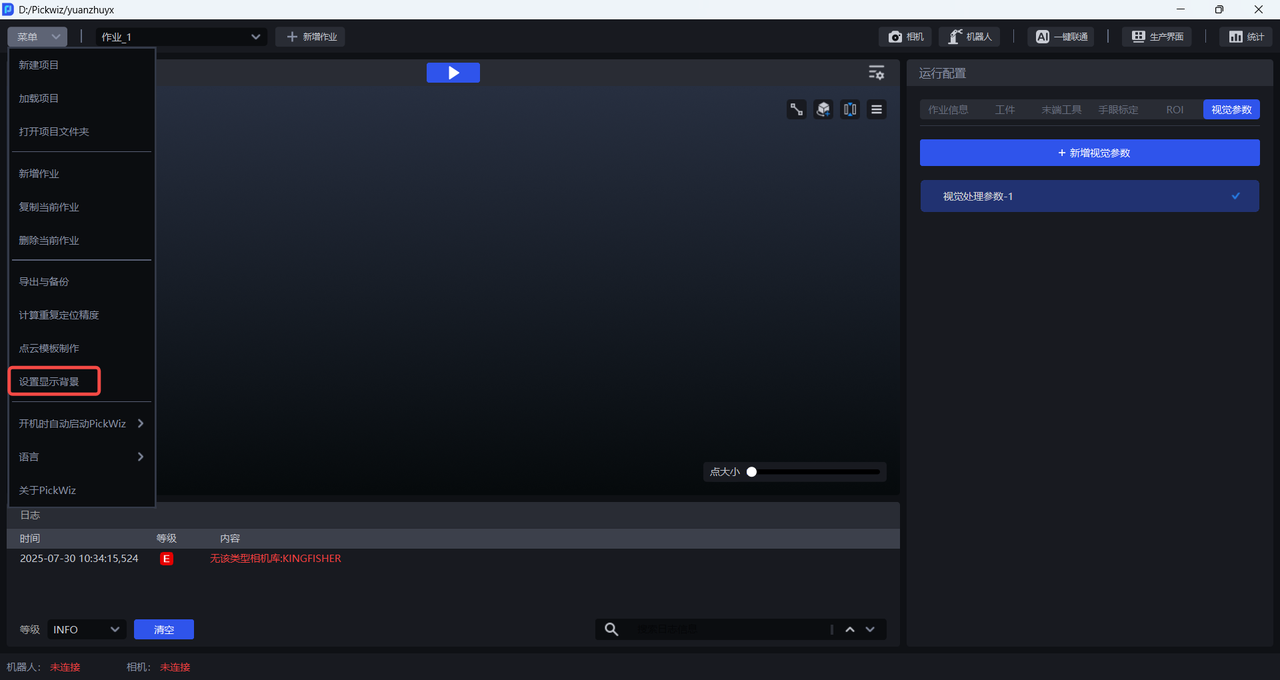Open the 相机 camera panel
Screen dimensions: 1280x680
[905, 37]
